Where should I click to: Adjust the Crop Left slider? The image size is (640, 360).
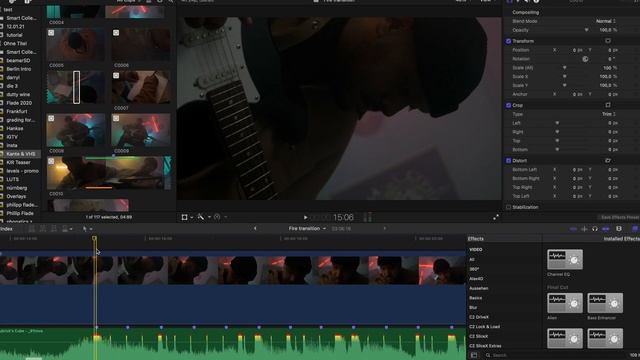[557, 123]
